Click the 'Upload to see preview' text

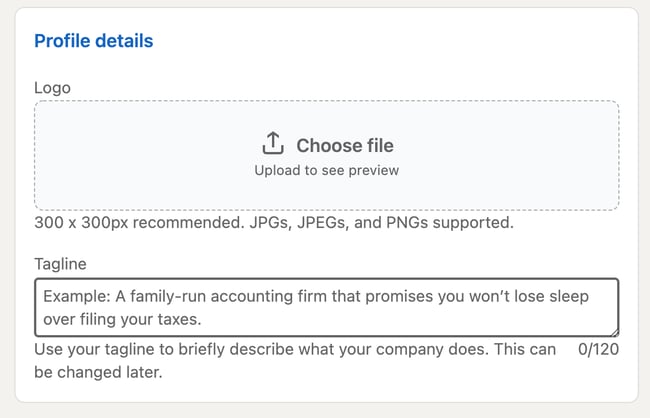326,171
